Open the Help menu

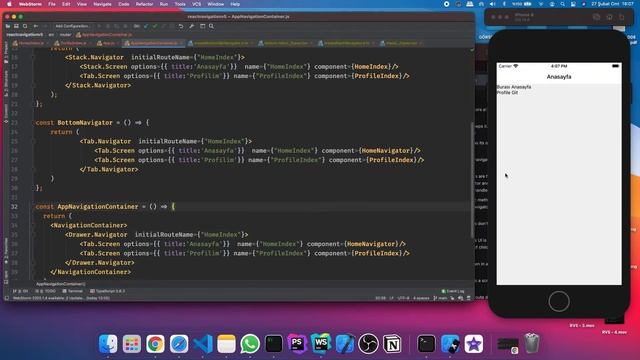(235, 4)
